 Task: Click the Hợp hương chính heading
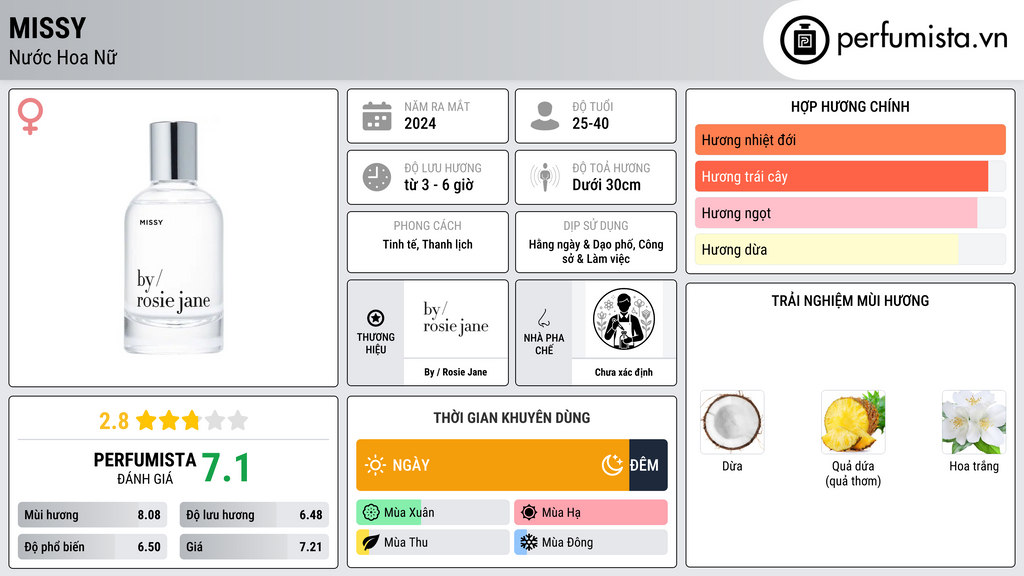tap(850, 106)
